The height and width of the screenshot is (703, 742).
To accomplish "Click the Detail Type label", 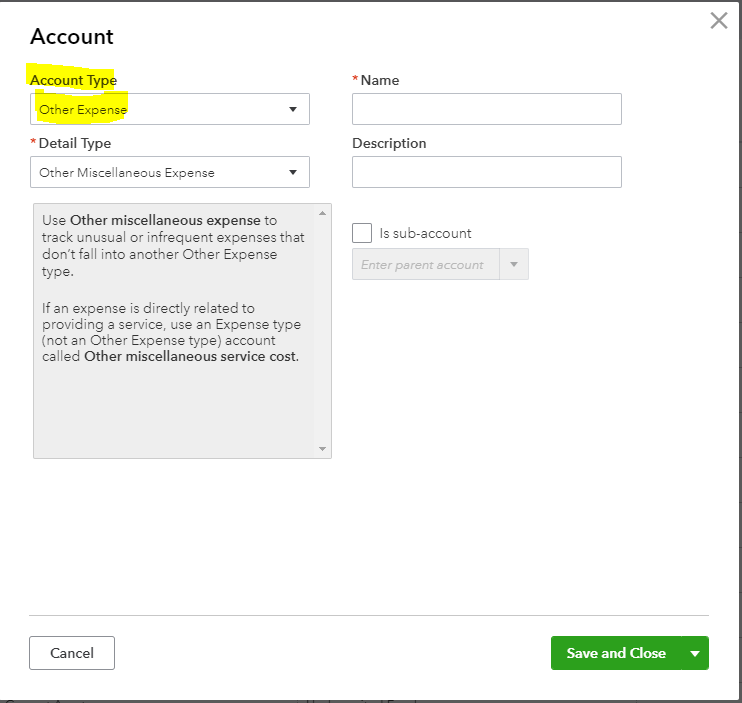I will pos(75,143).
